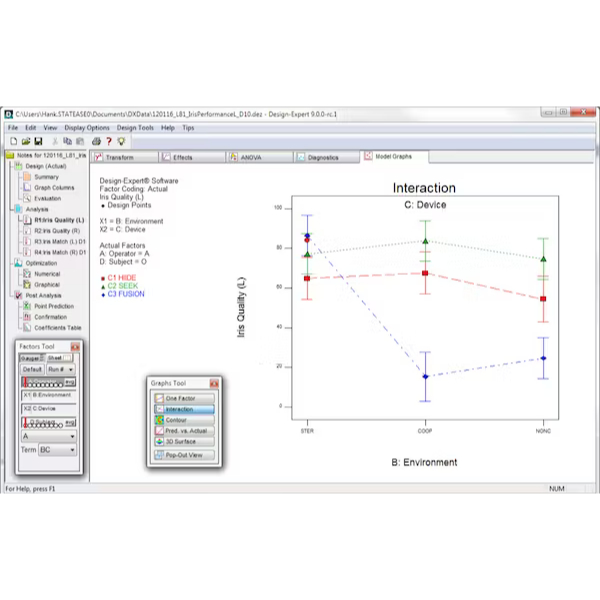Screen dimensions: 600x600
Task: Select X1 B: Environment factor field
Action: click(x=49, y=395)
